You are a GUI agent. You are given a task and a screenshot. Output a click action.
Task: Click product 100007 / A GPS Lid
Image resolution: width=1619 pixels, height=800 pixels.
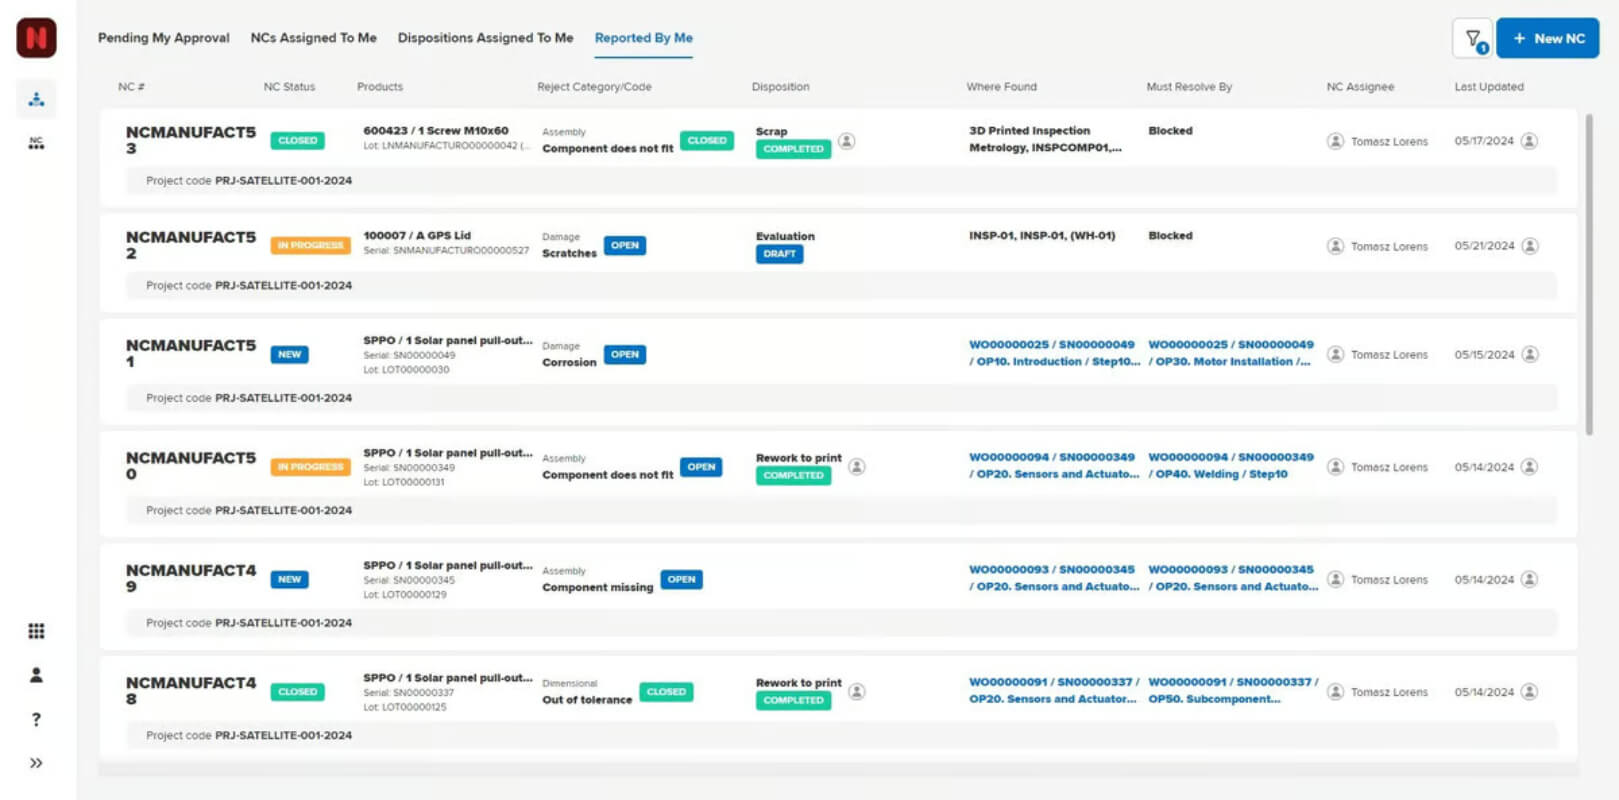click(x=416, y=236)
